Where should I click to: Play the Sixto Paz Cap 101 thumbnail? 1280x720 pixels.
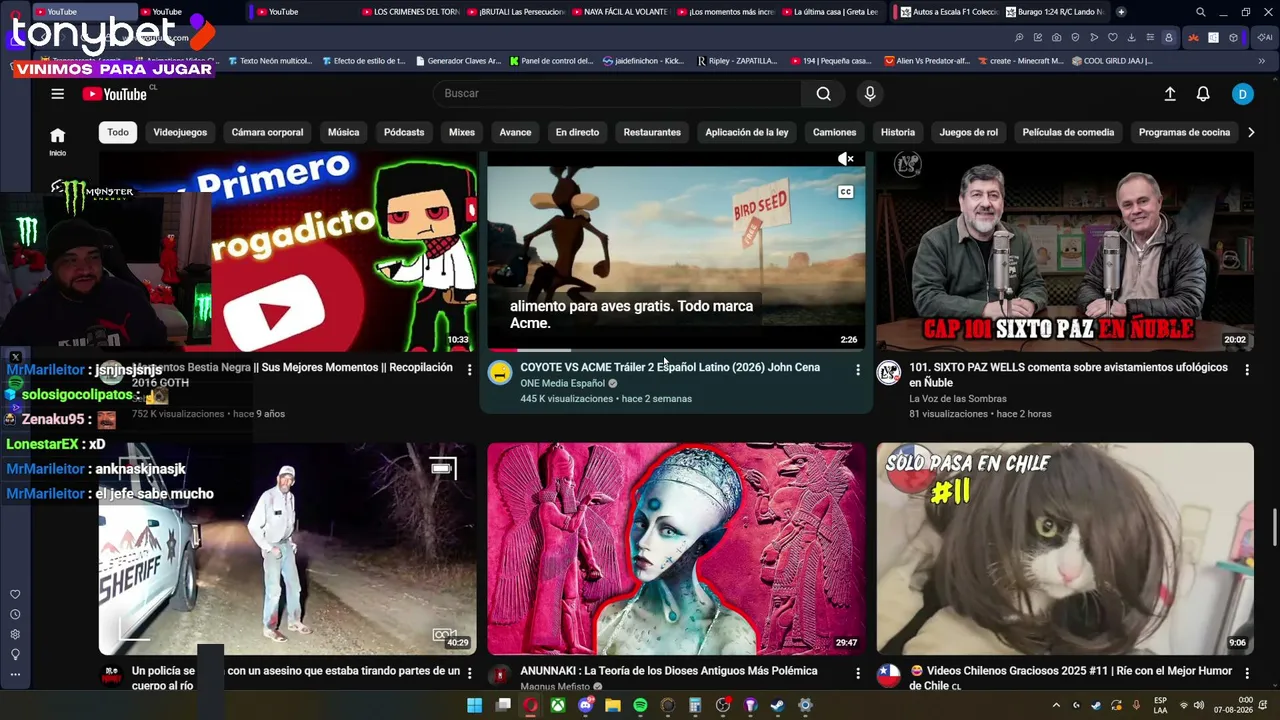(1065, 251)
